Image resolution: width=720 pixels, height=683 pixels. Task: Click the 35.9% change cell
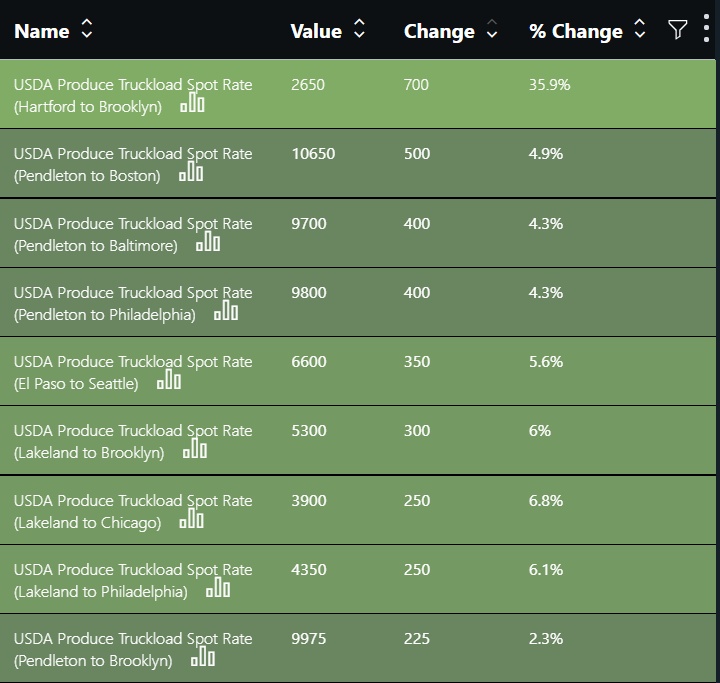(550, 85)
